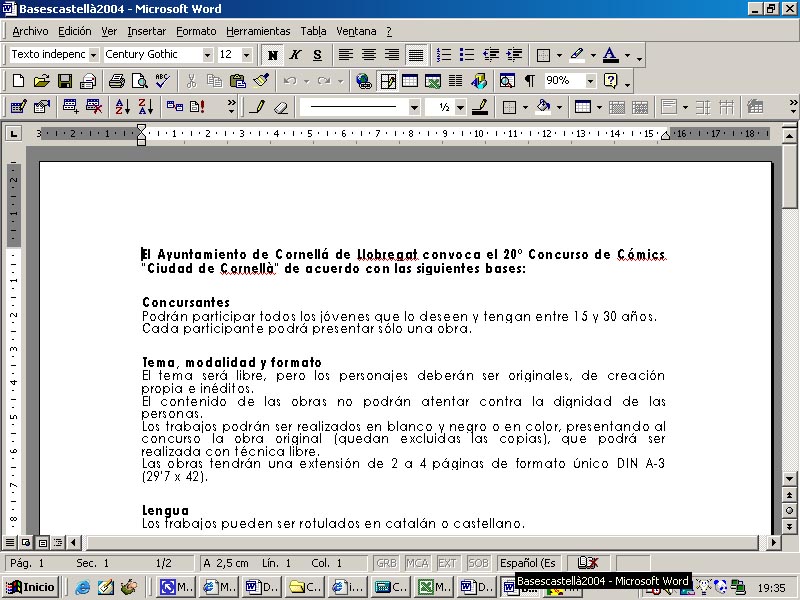Increase the paragraph indent
Screen dimensions: 800x600
point(514,54)
